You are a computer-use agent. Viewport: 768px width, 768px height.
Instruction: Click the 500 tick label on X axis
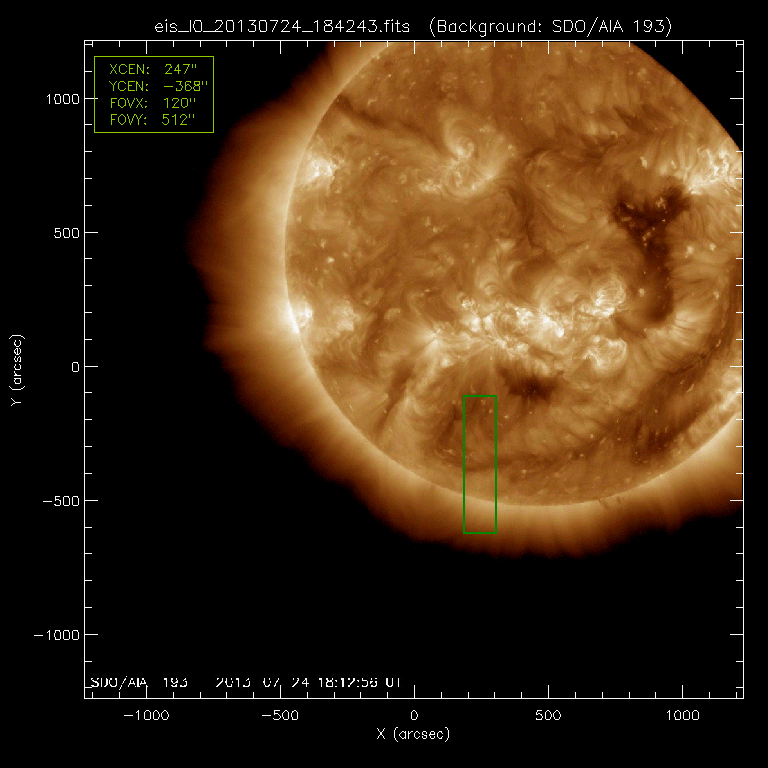coord(548,716)
